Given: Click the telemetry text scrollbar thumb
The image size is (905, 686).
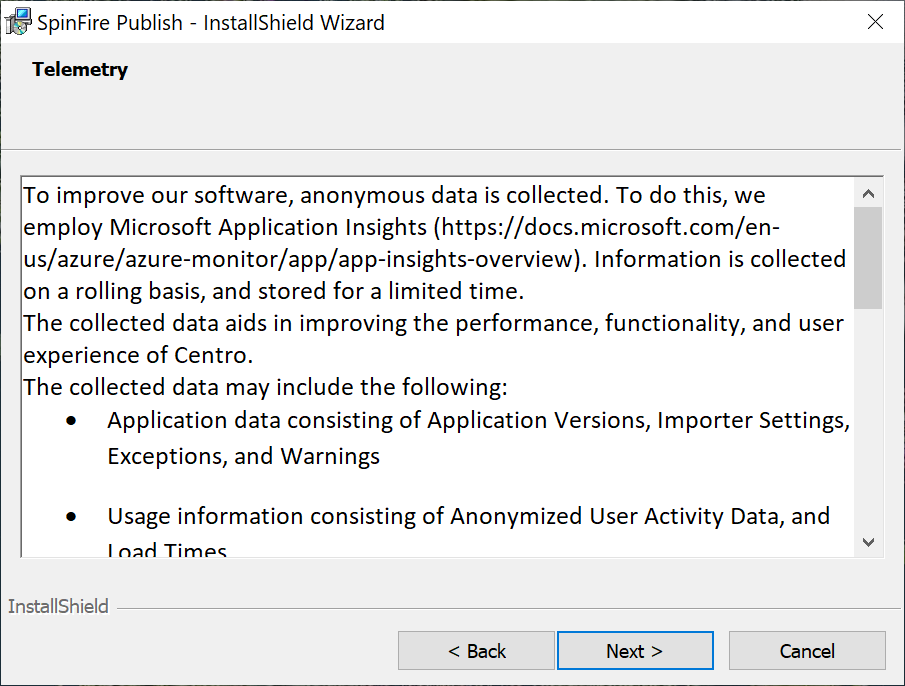Looking at the screenshot, I should [x=868, y=257].
